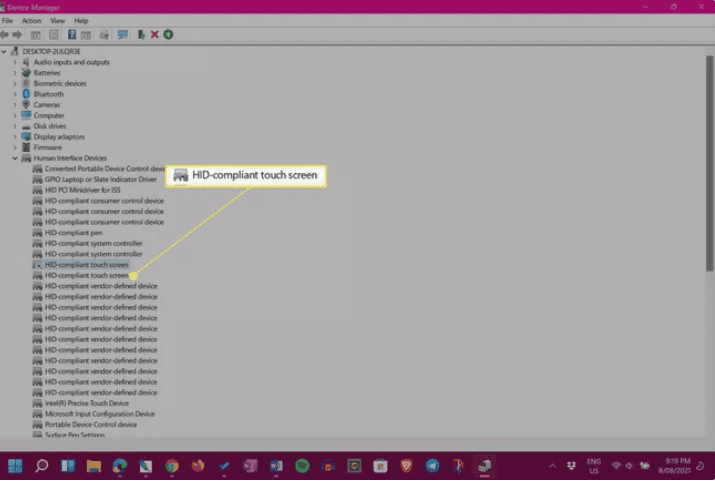Open the View menu

(58, 20)
